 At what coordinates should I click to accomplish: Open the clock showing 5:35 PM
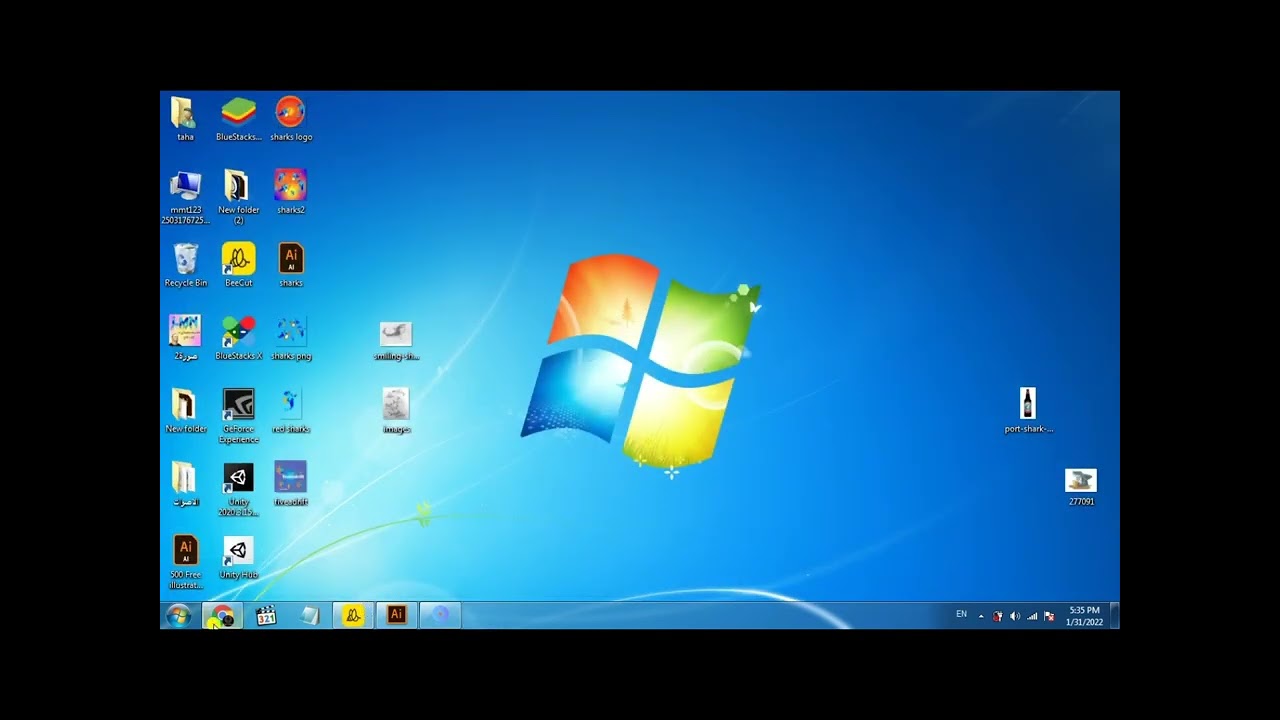1084,616
